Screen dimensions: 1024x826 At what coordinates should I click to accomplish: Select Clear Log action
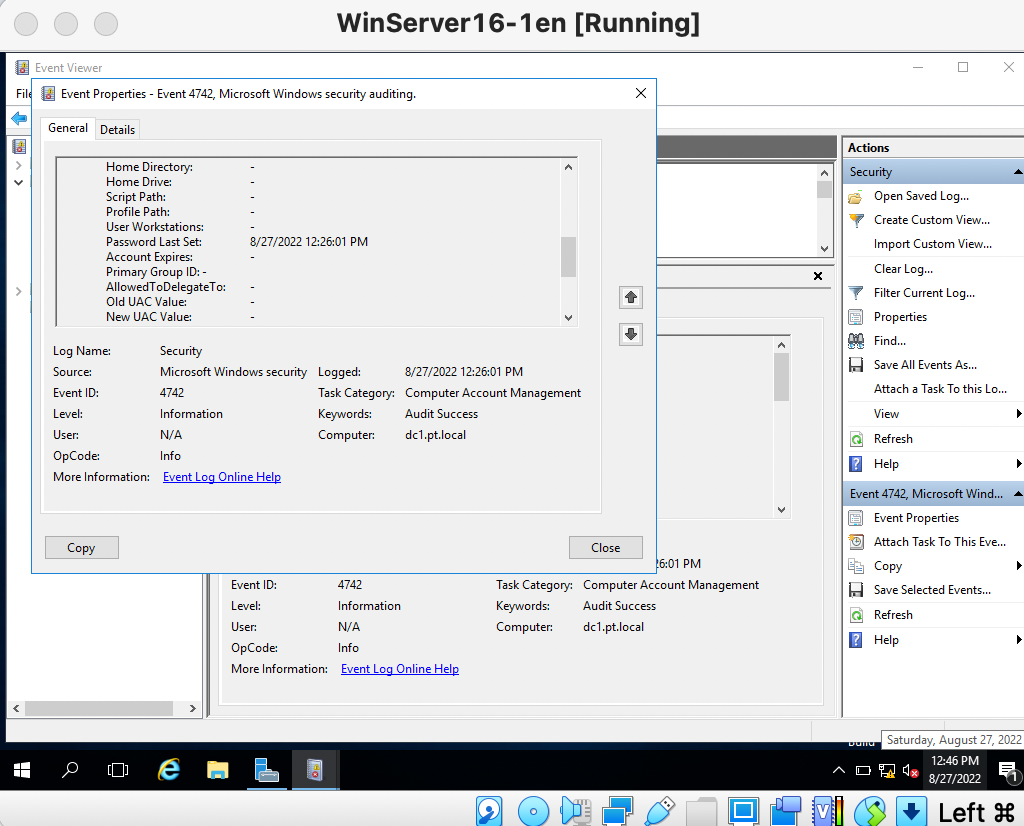tap(903, 269)
